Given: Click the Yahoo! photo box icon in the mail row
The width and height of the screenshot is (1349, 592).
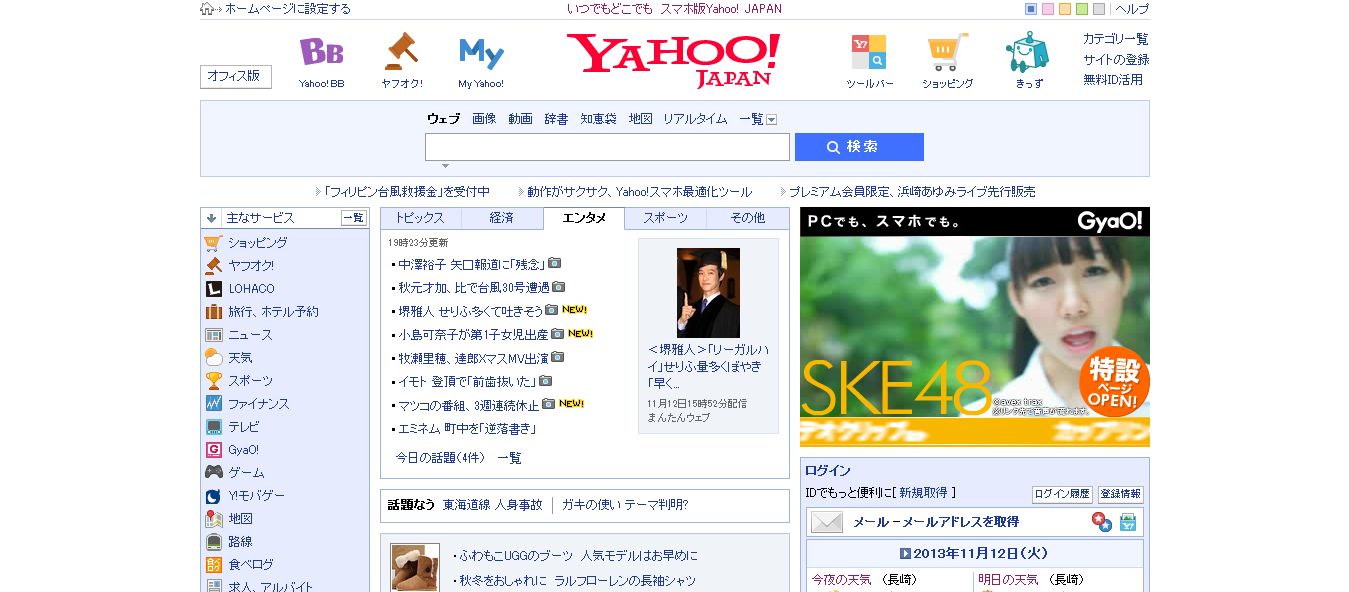Looking at the screenshot, I should point(1128,522).
